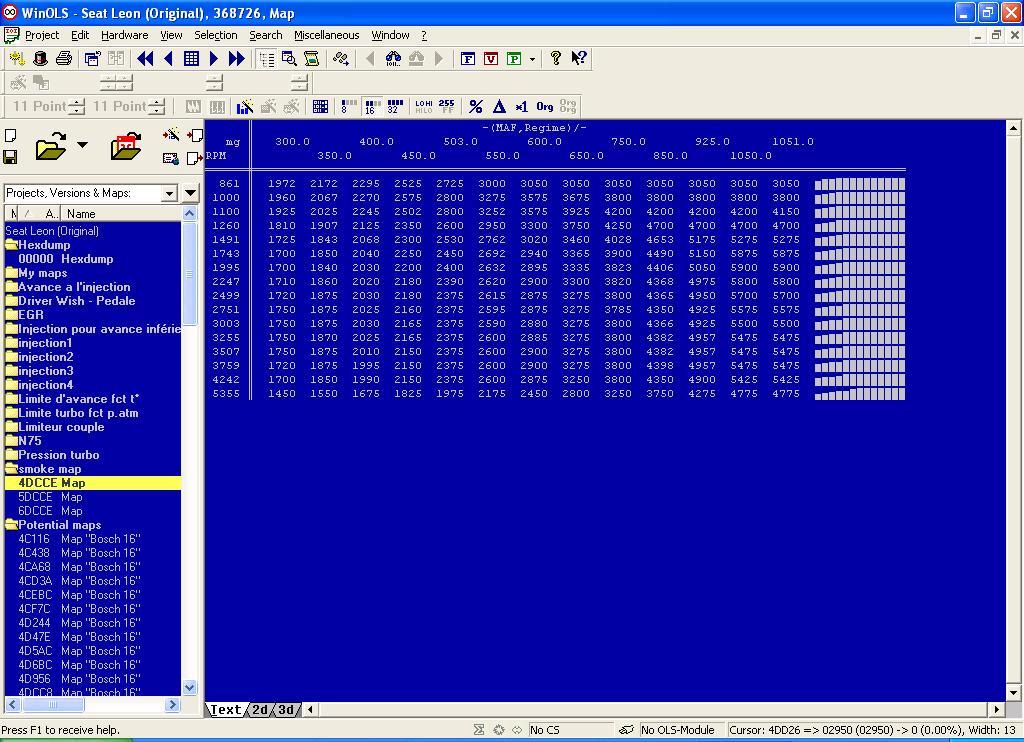Image resolution: width=1024 pixels, height=742 pixels.
Task: Click the floppy disk save icon
Action: click(10, 157)
